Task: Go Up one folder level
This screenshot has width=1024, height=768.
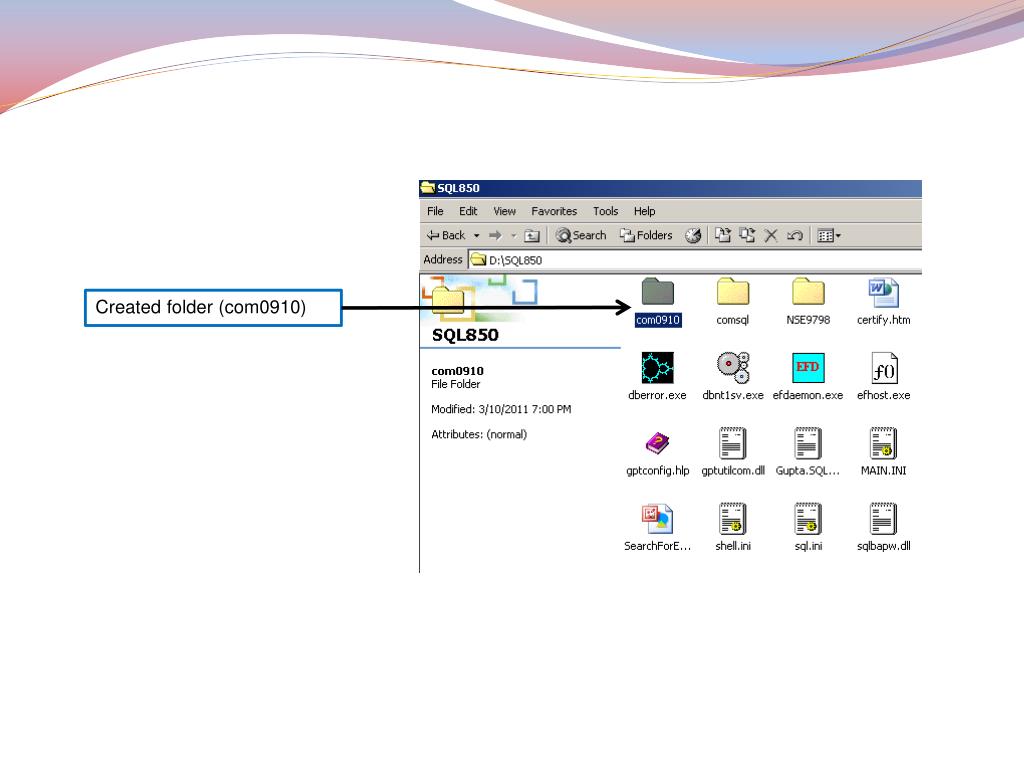Action: tap(532, 236)
